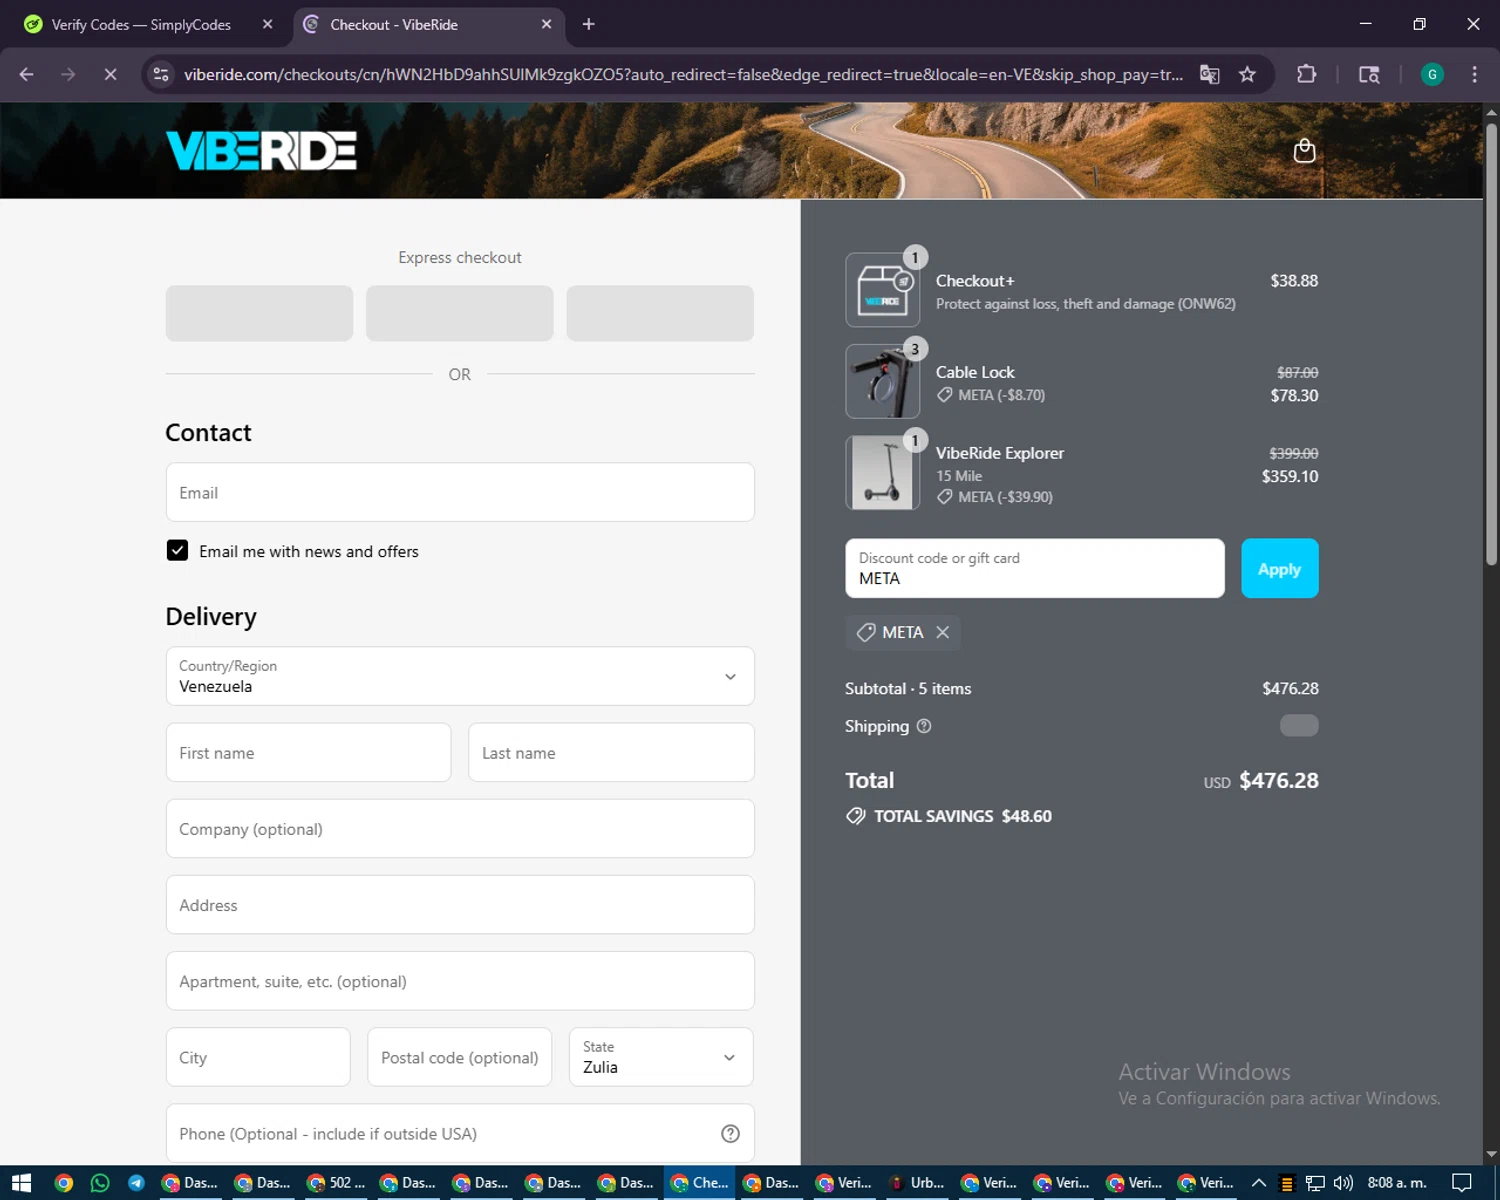Click the search tabs side panel icon
The height and width of the screenshot is (1200, 1500).
(x=1369, y=74)
